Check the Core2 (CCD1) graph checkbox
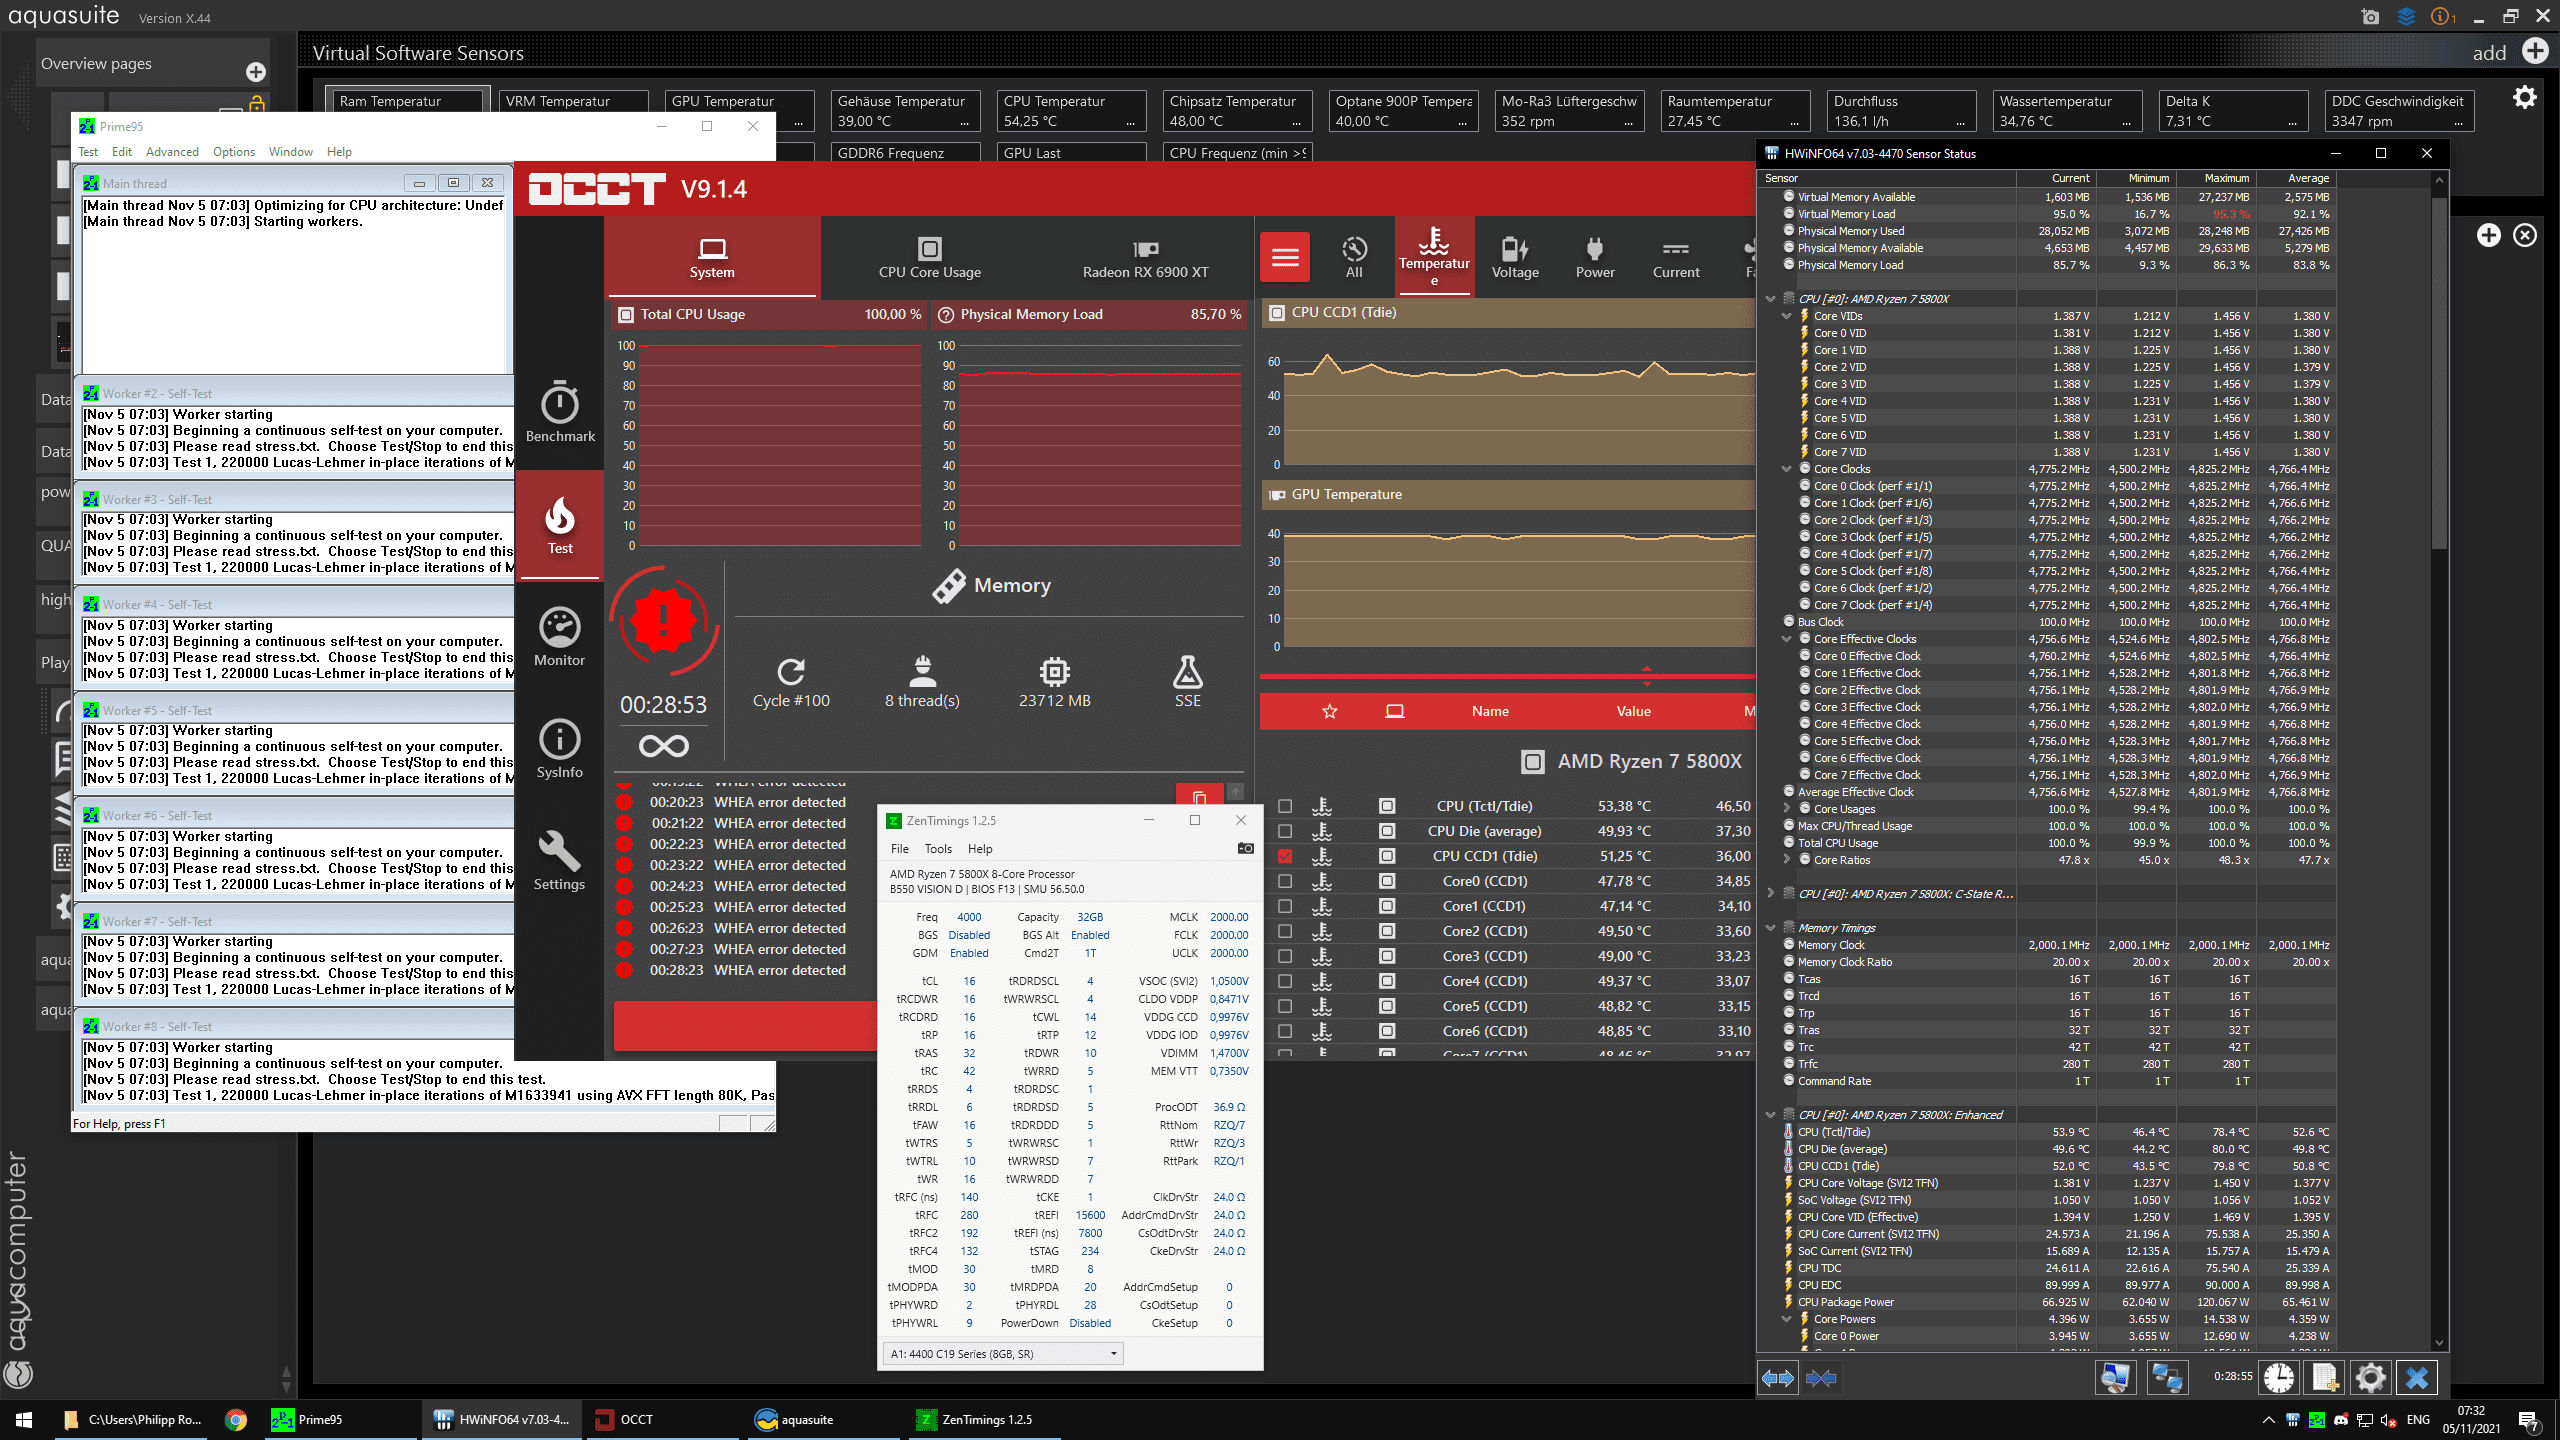2560x1440 pixels. pos(1285,931)
